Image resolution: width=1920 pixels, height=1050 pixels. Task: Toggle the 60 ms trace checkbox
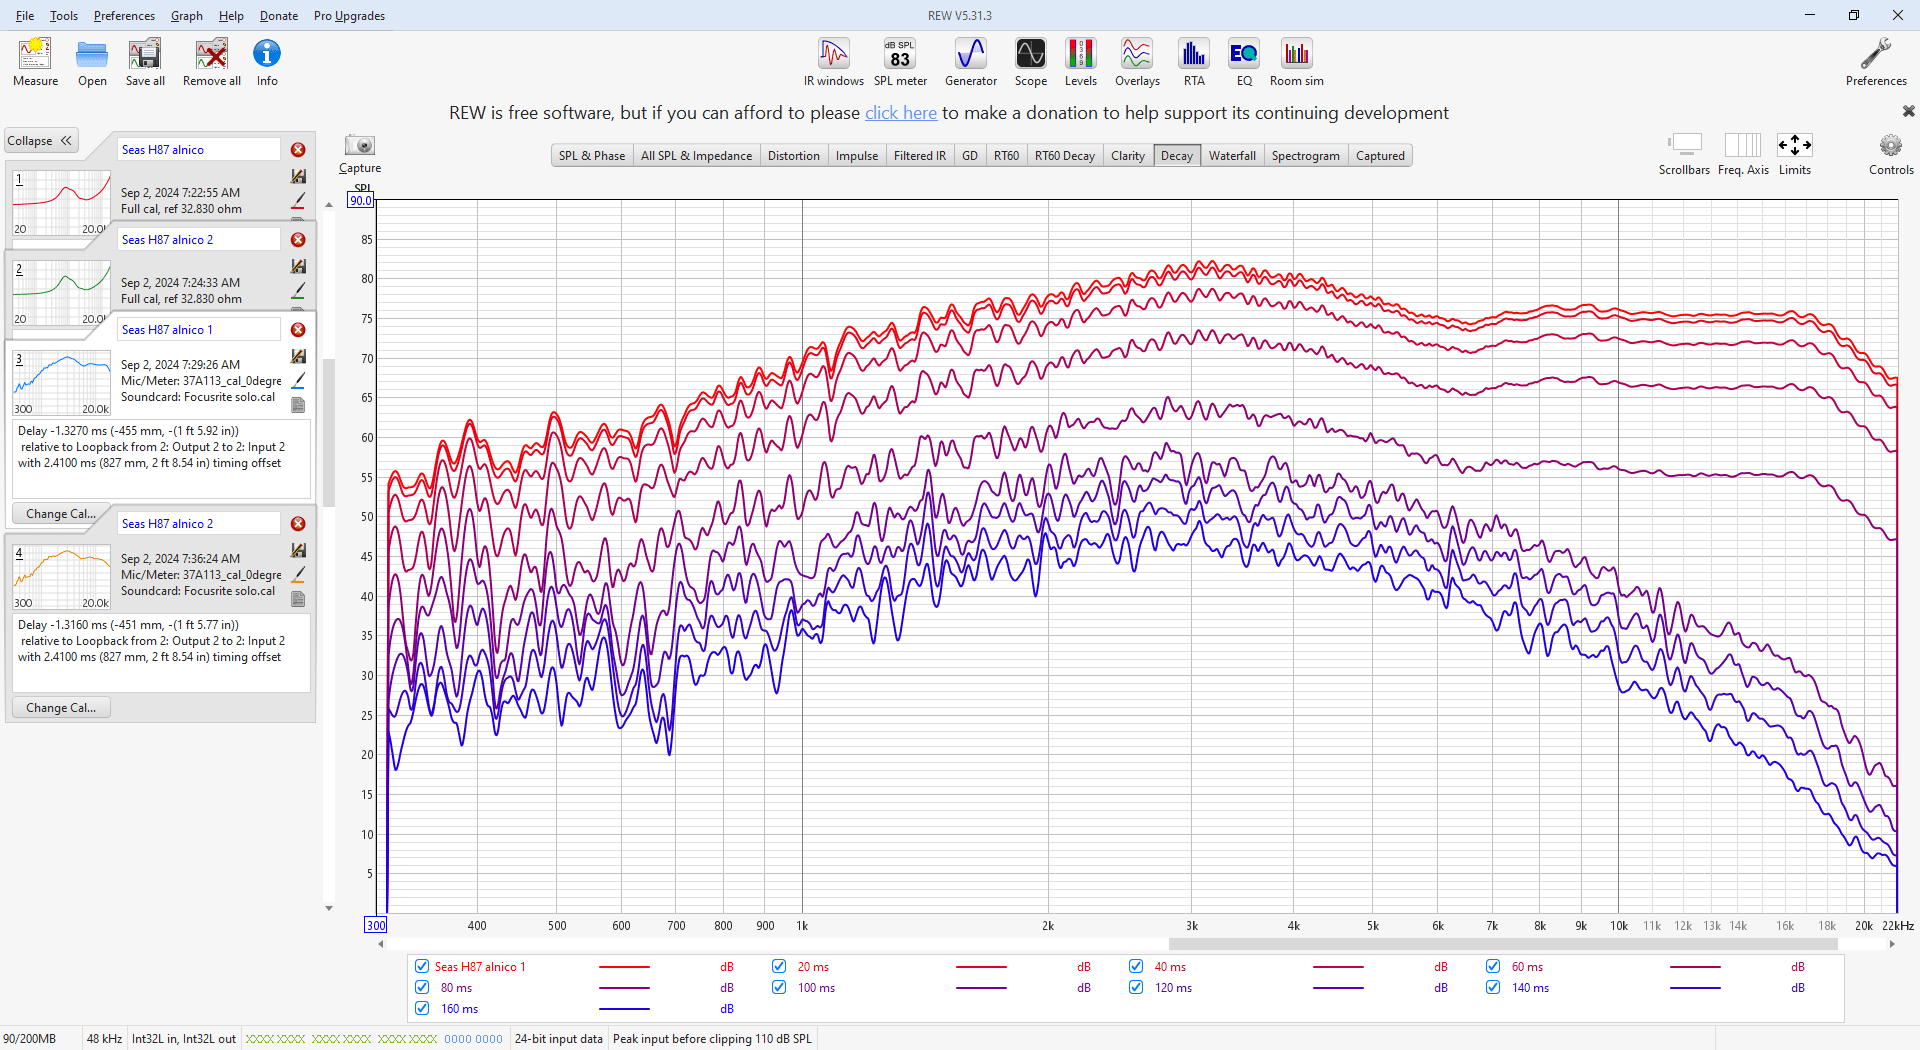coord(1493,966)
